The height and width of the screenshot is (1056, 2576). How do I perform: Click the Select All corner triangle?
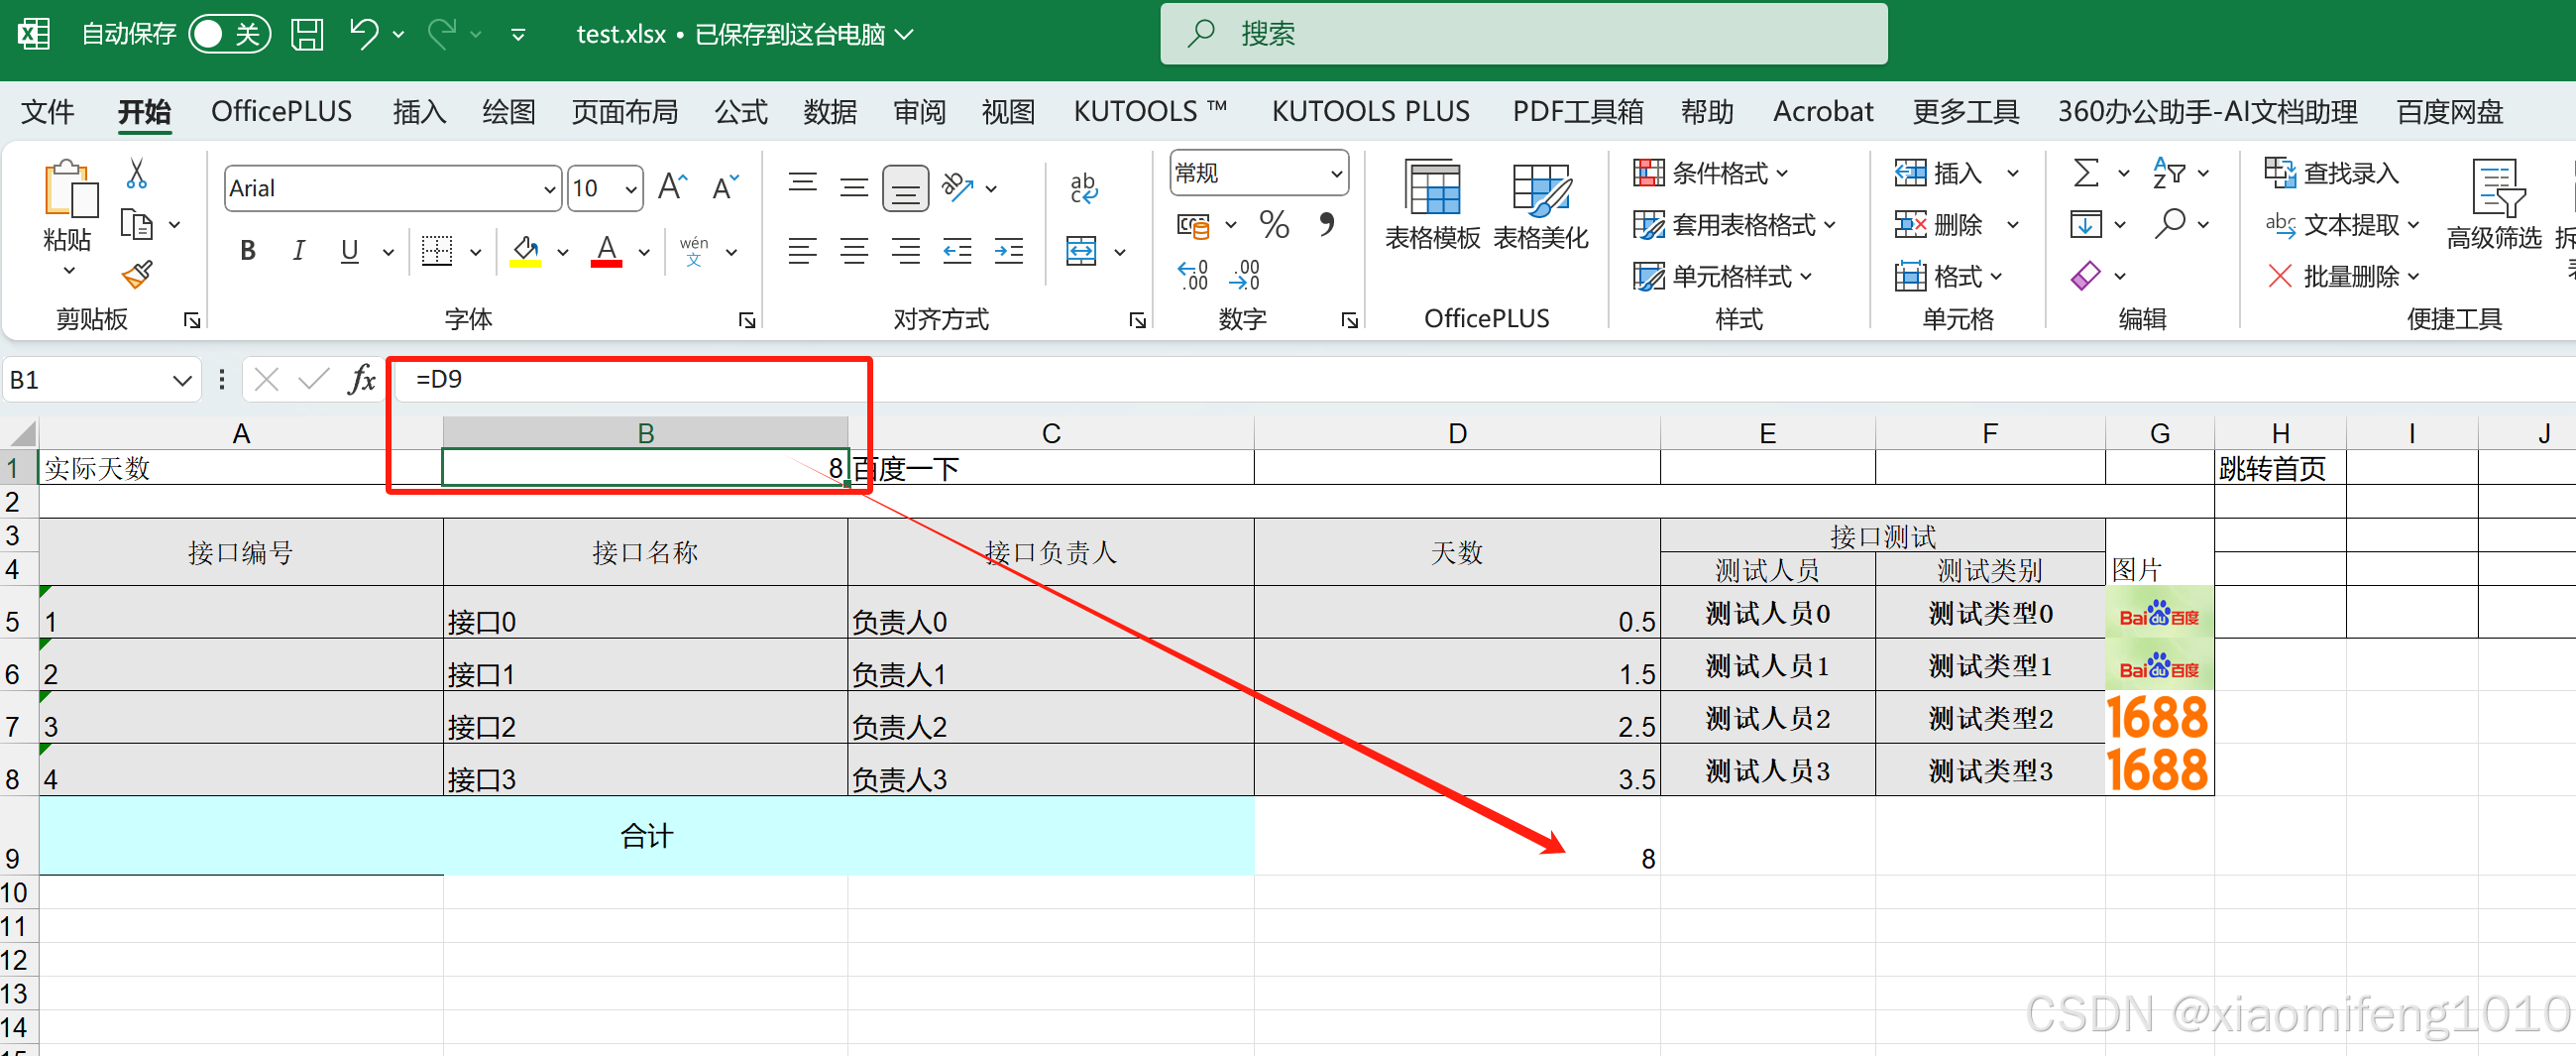(21, 433)
